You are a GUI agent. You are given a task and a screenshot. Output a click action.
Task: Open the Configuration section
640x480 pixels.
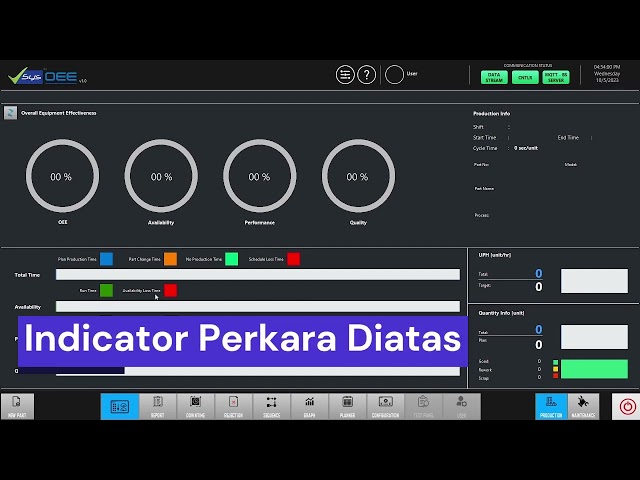385,406
